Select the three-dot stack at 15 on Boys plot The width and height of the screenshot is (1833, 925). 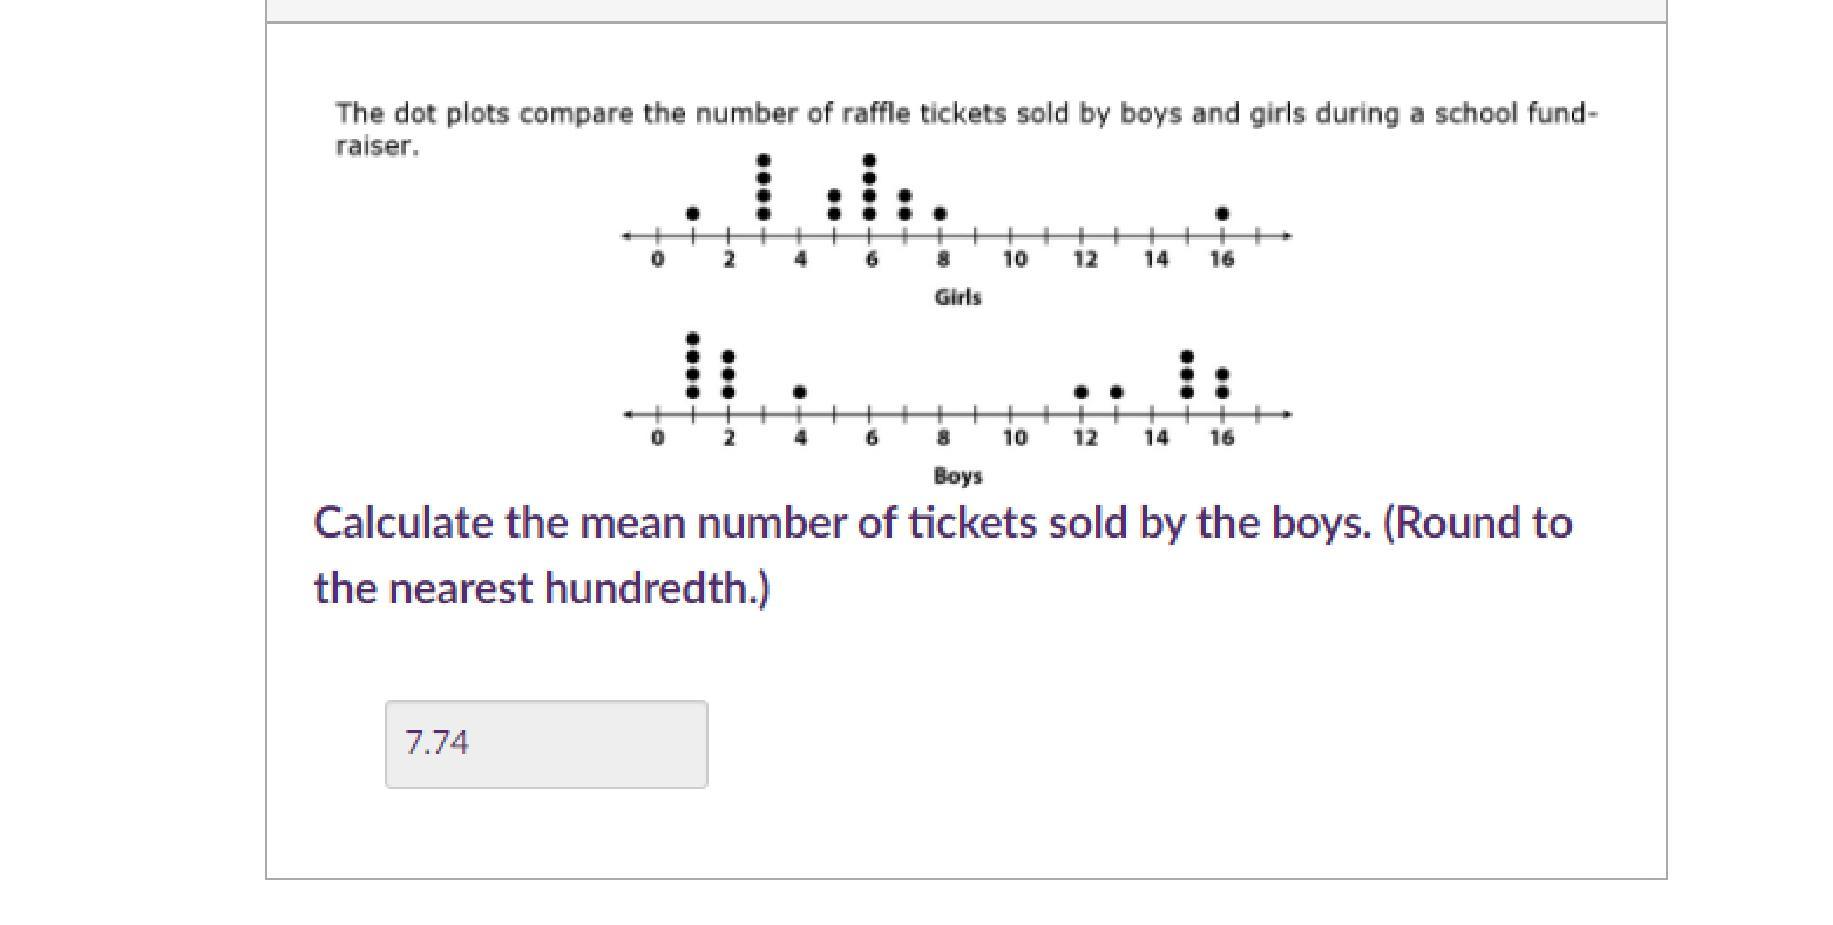coord(1187,375)
